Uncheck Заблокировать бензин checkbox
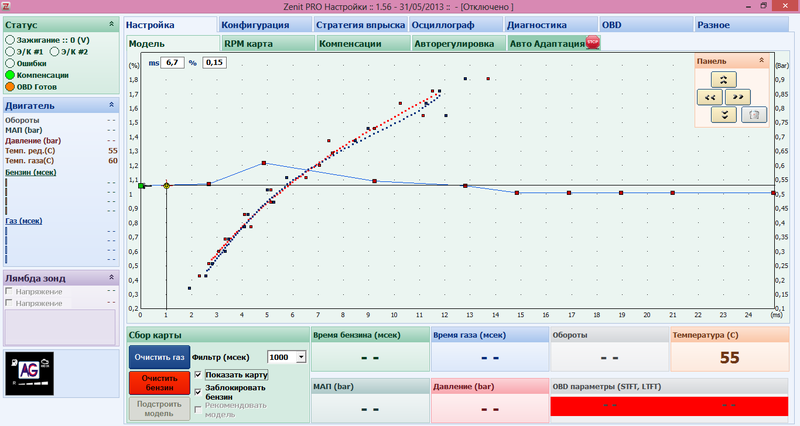800x426 pixels. pos(198,391)
